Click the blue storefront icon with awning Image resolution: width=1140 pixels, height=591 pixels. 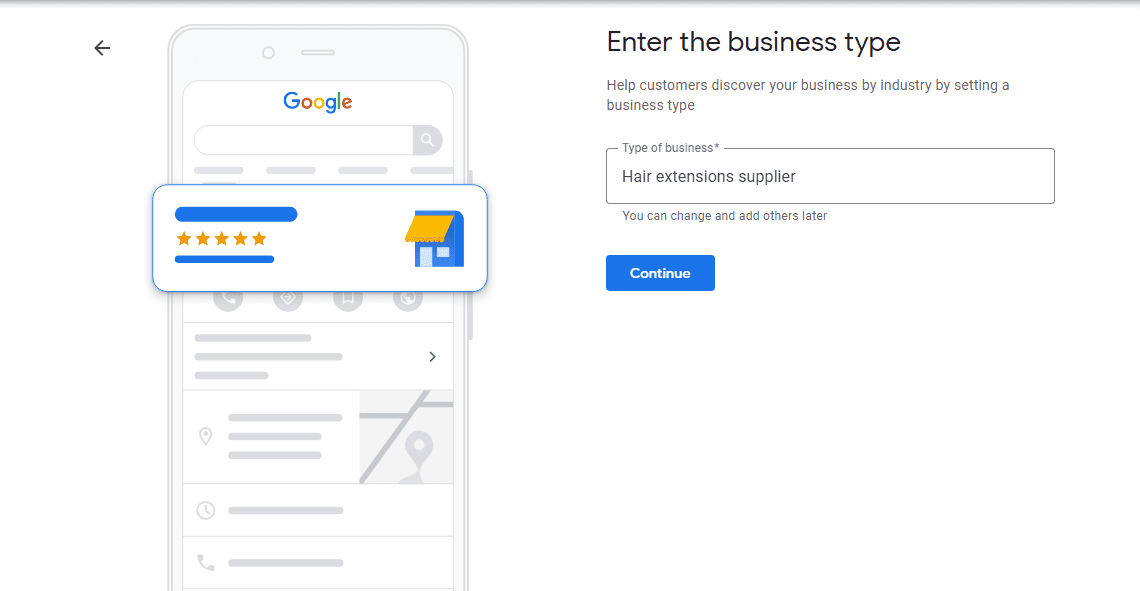pos(435,238)
